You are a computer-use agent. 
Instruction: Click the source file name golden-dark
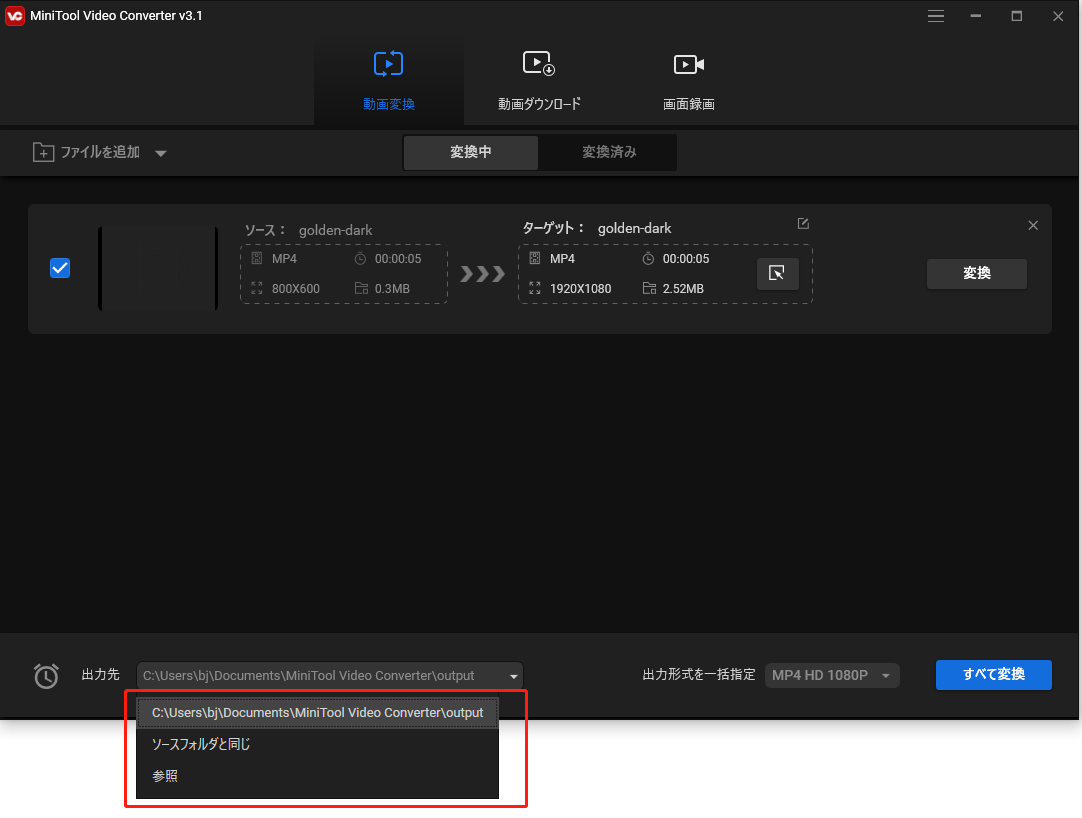point(335,231)
